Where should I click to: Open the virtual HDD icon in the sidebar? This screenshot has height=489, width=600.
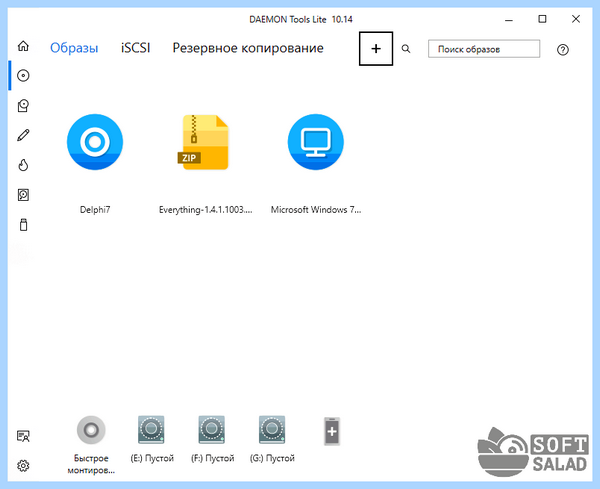23,195
